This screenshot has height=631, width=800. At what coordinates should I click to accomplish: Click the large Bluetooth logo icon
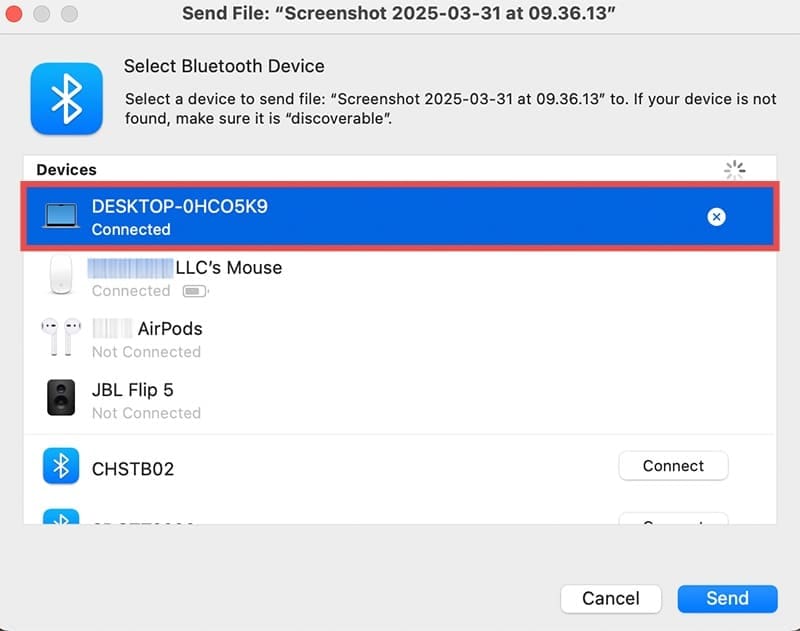pyautogui.click(x=67, y=98)
